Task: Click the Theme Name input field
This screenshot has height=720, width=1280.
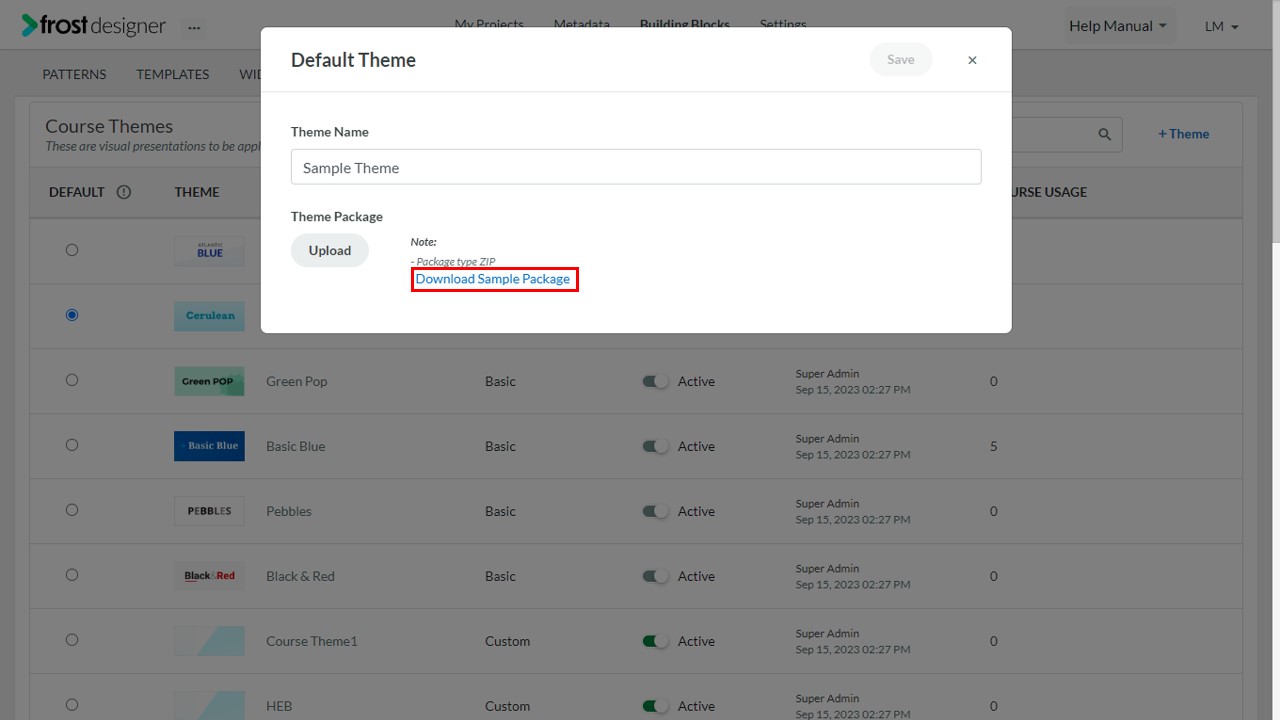Action: click(636, 167)
